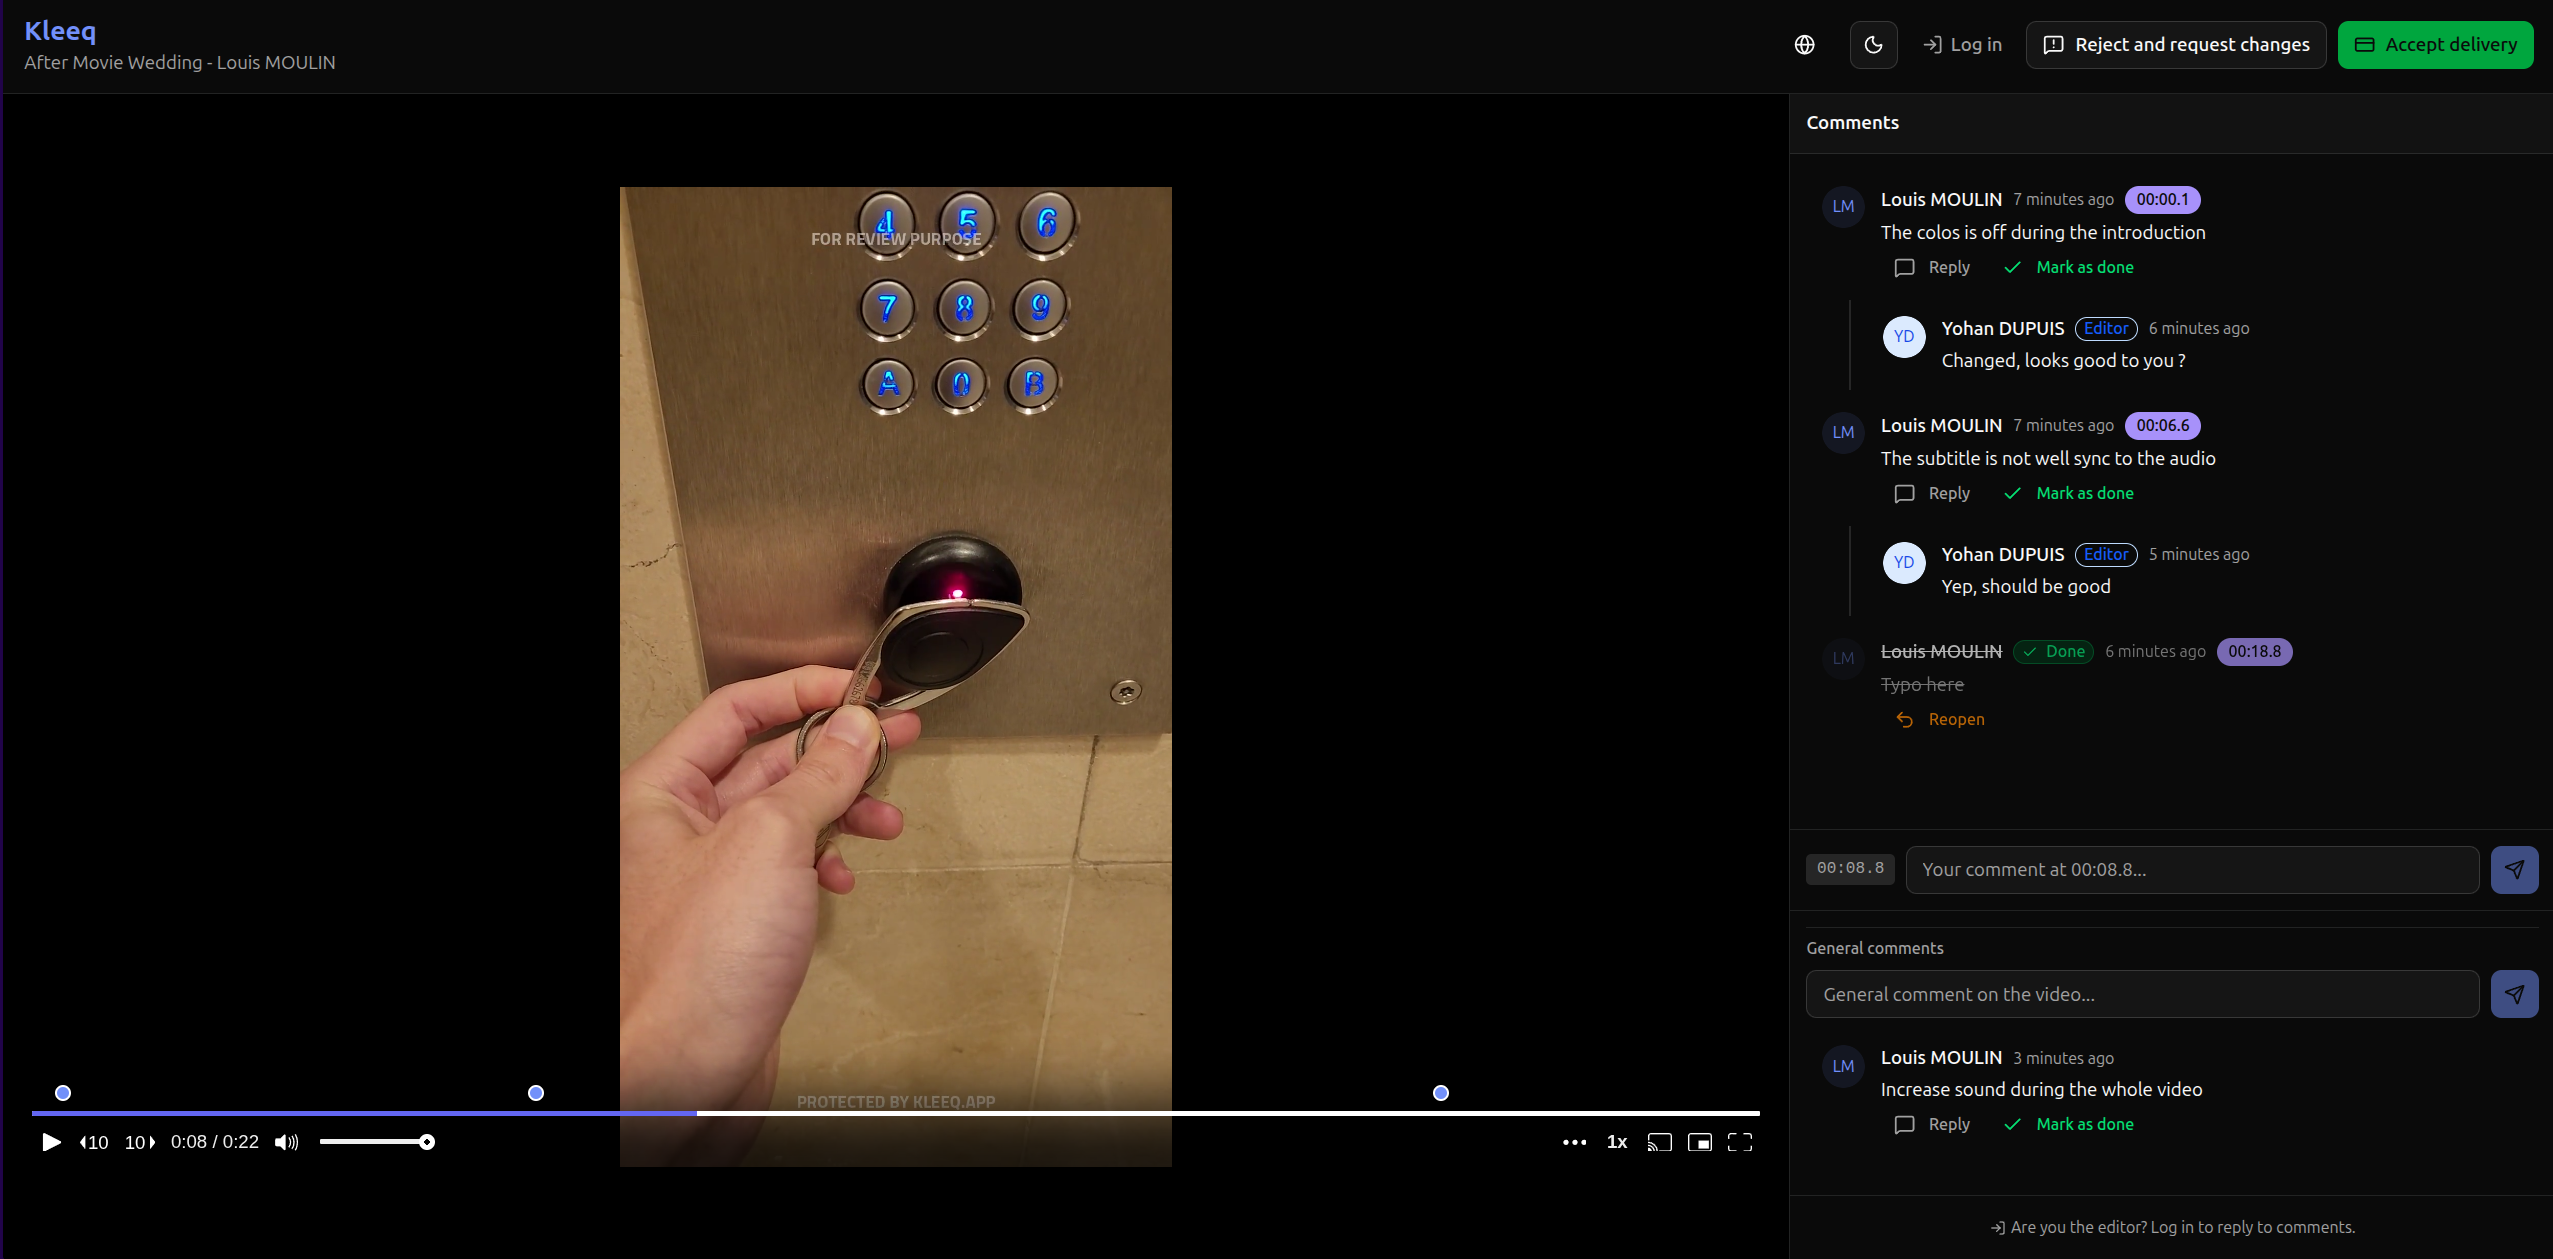Screen dimensions: 2553x1259
Task: Mute the video volume icon
Action: tap(285, 1141)
